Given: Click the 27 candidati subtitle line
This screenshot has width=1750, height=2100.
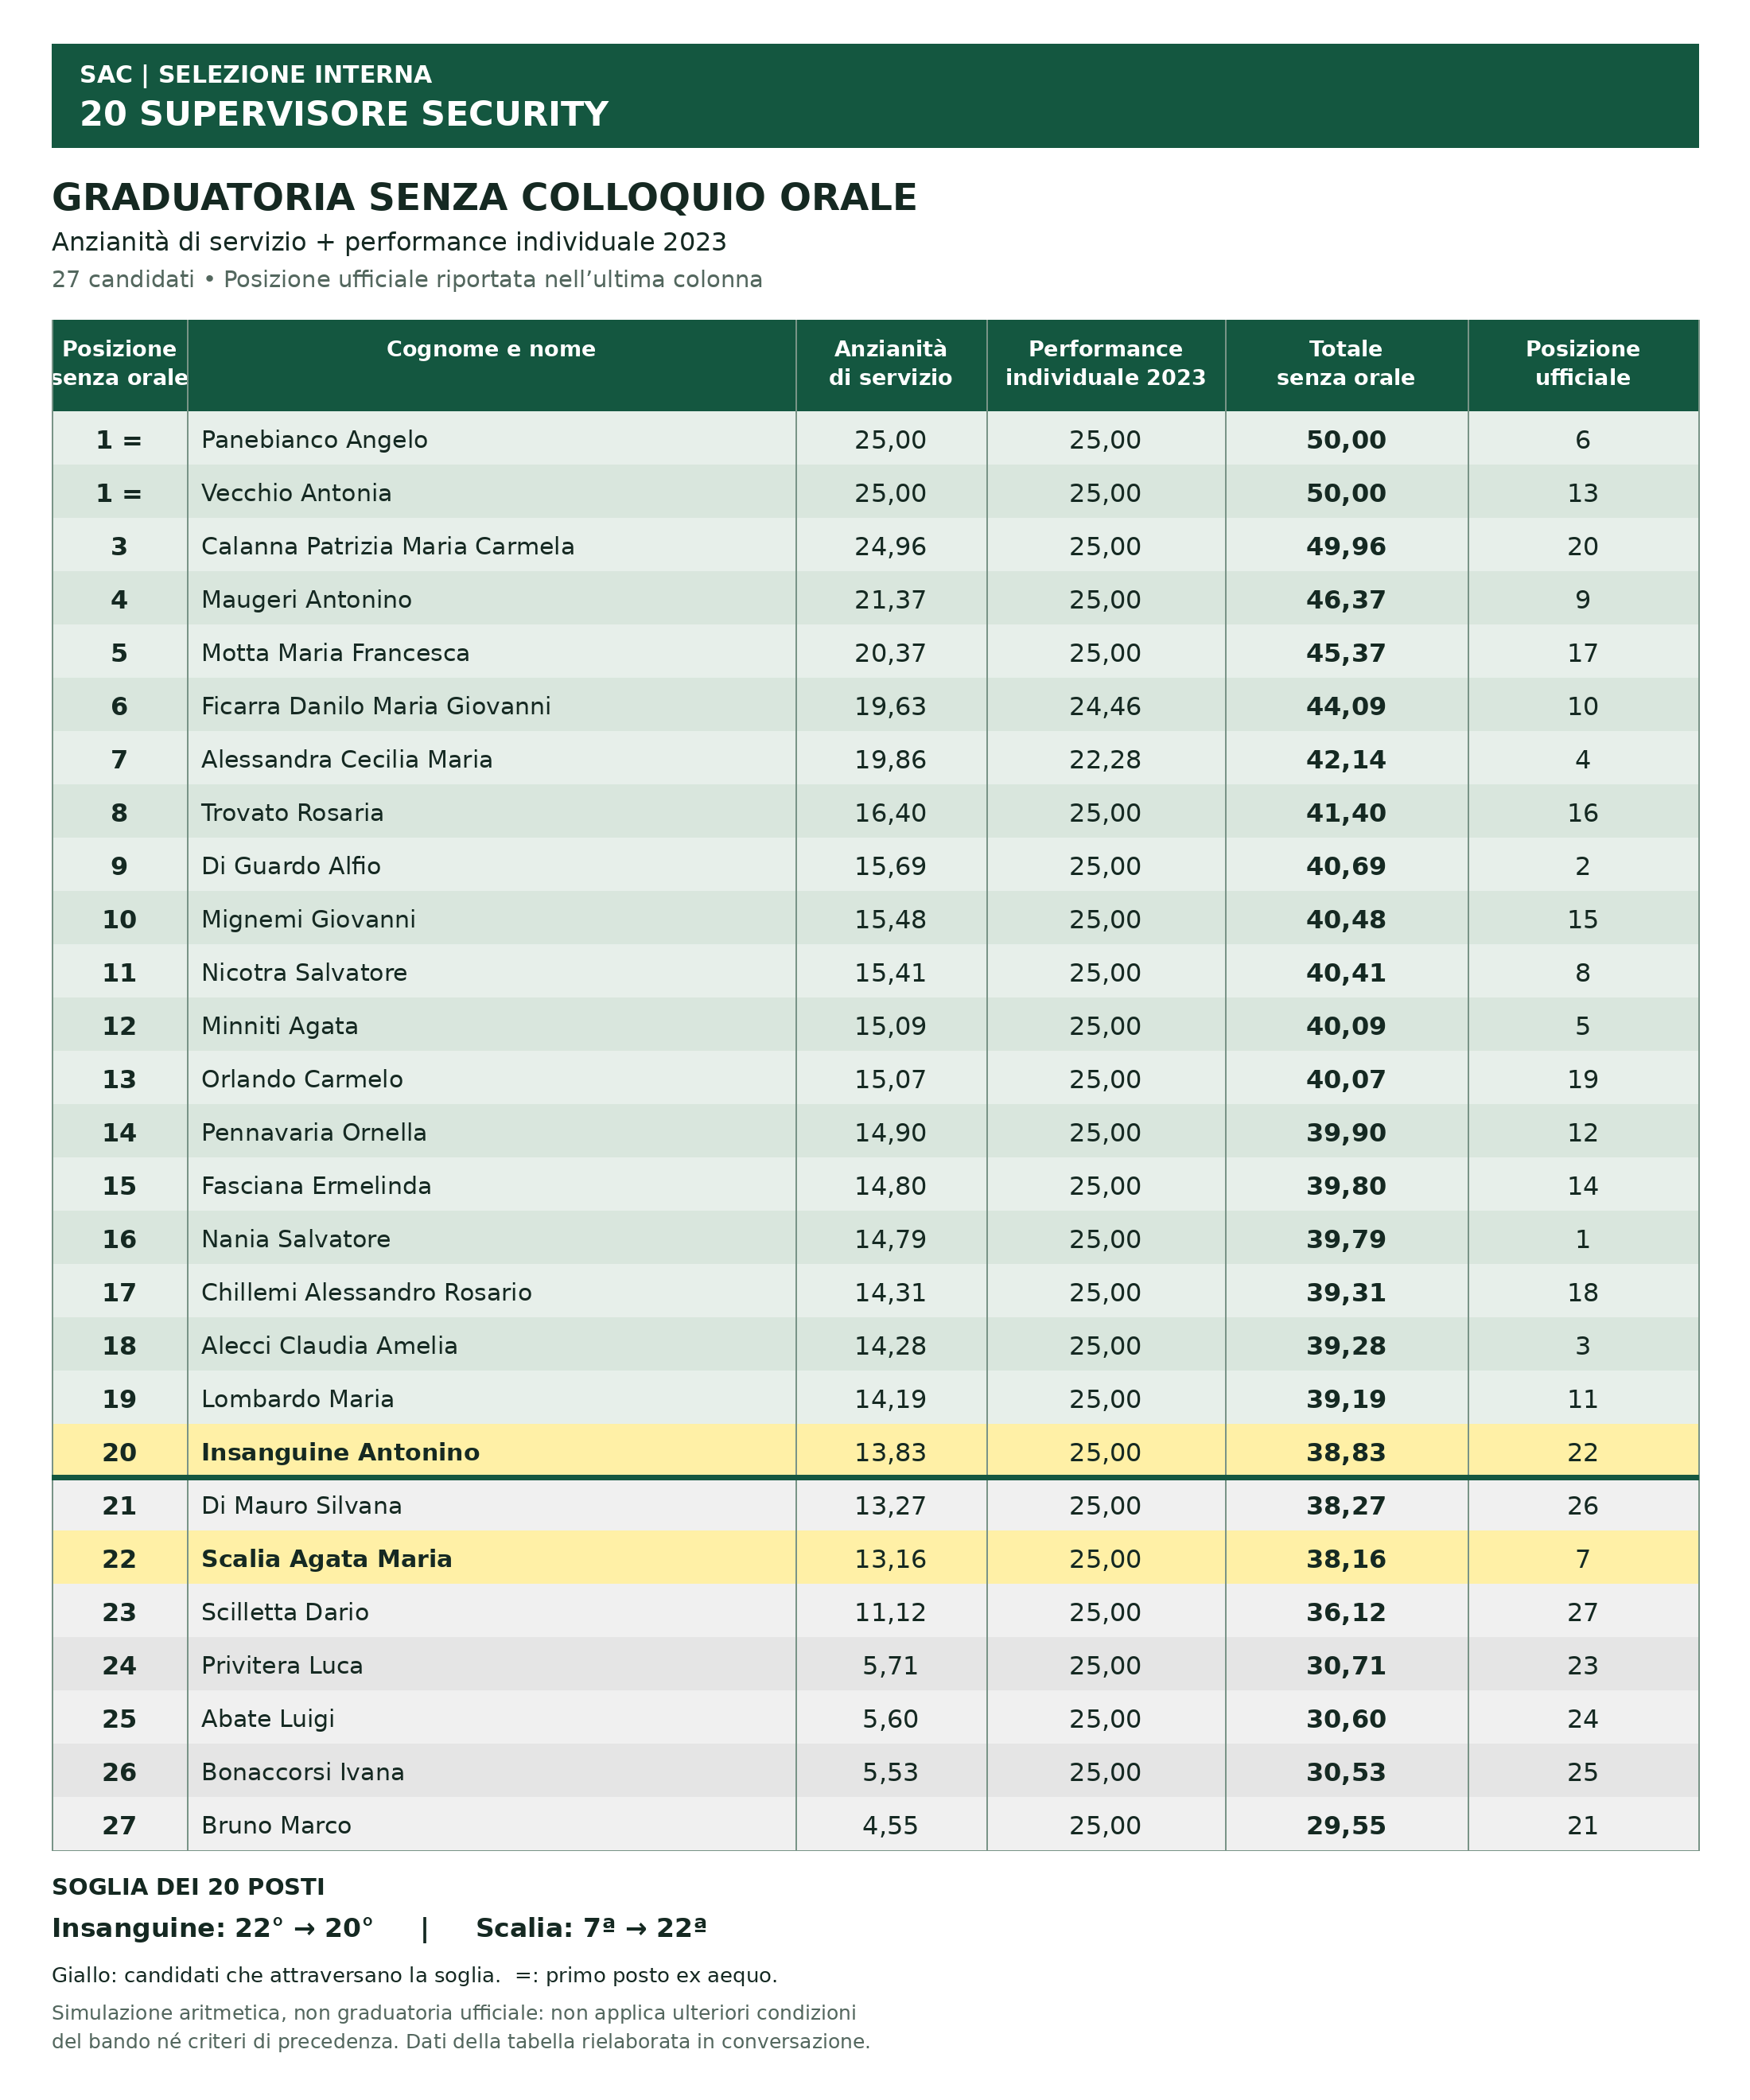Looking at the screenshot, I should (407, 280).
